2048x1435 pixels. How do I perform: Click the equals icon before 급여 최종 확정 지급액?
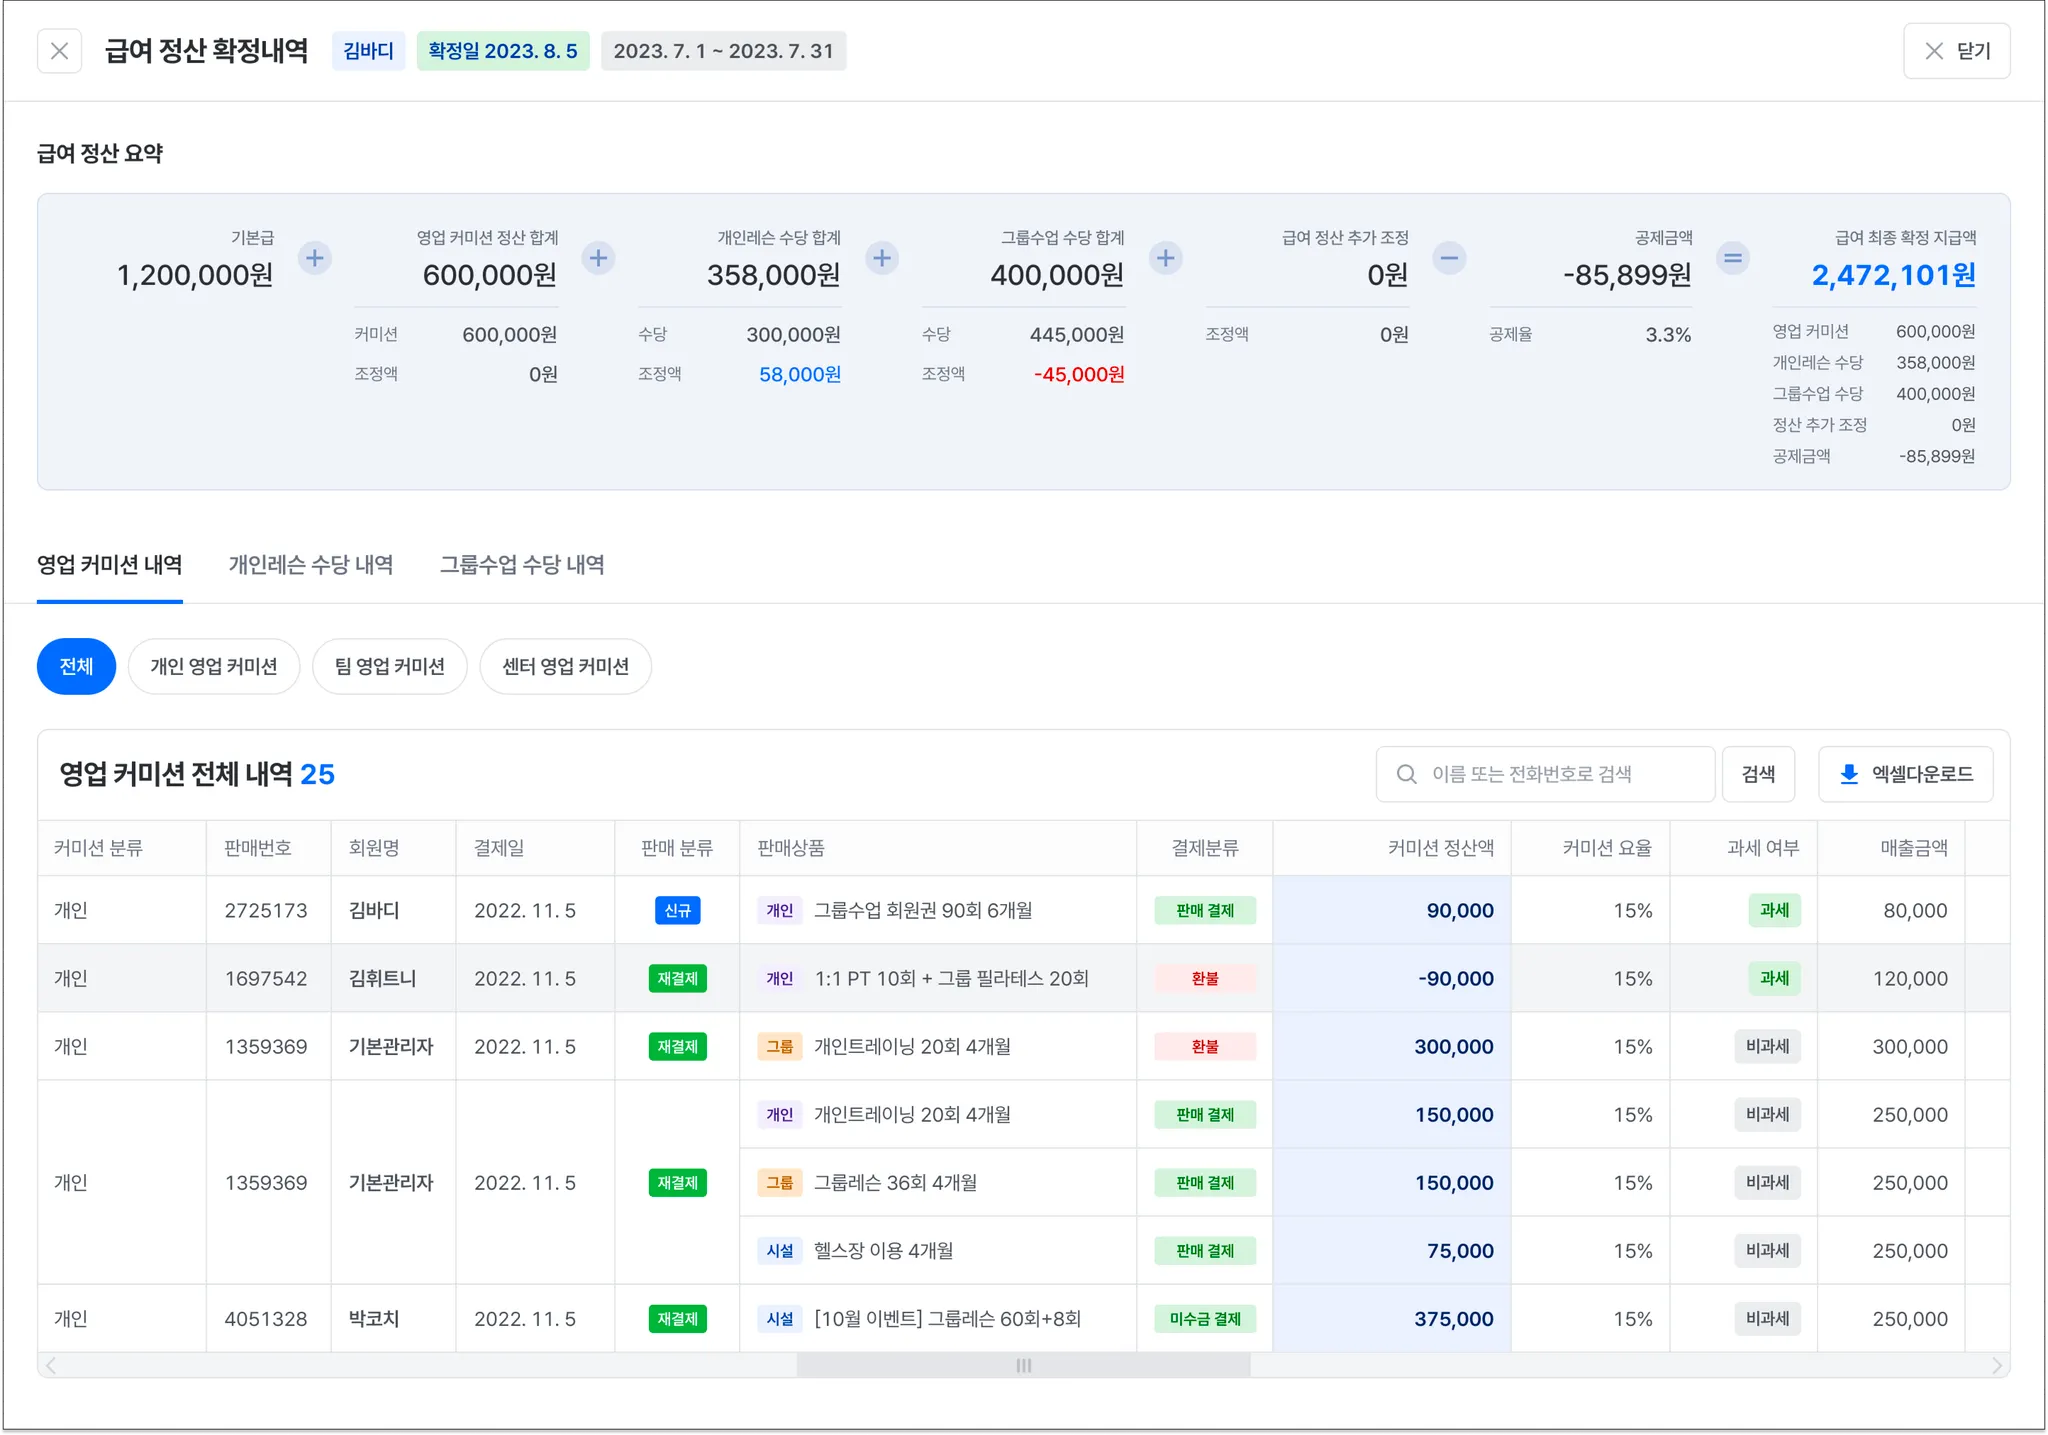pos(1733,259)
